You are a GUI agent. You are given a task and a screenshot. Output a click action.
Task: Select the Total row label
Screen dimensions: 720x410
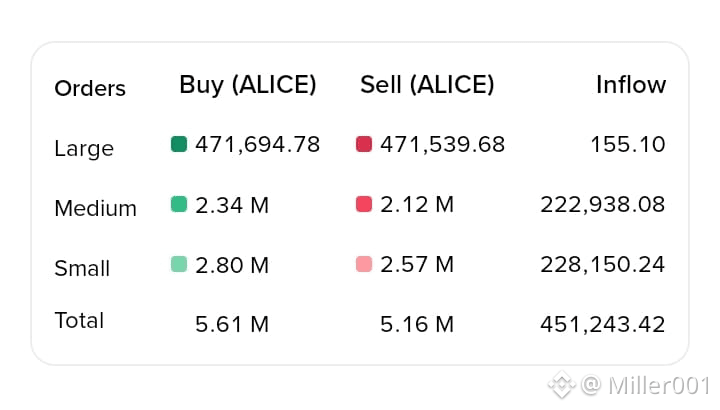pos(79,320)
